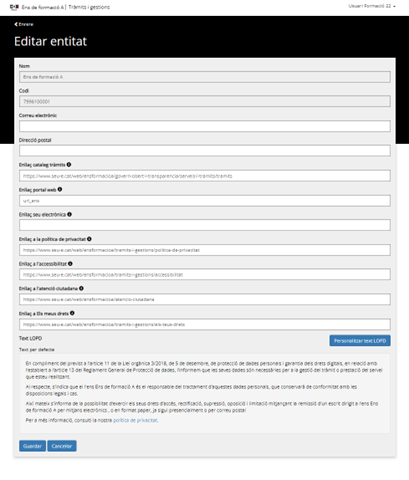Focus the Direcció postal input field
The height and width of the screenshot is (480, 409).
pyautogui.click(x=205, y=151)
